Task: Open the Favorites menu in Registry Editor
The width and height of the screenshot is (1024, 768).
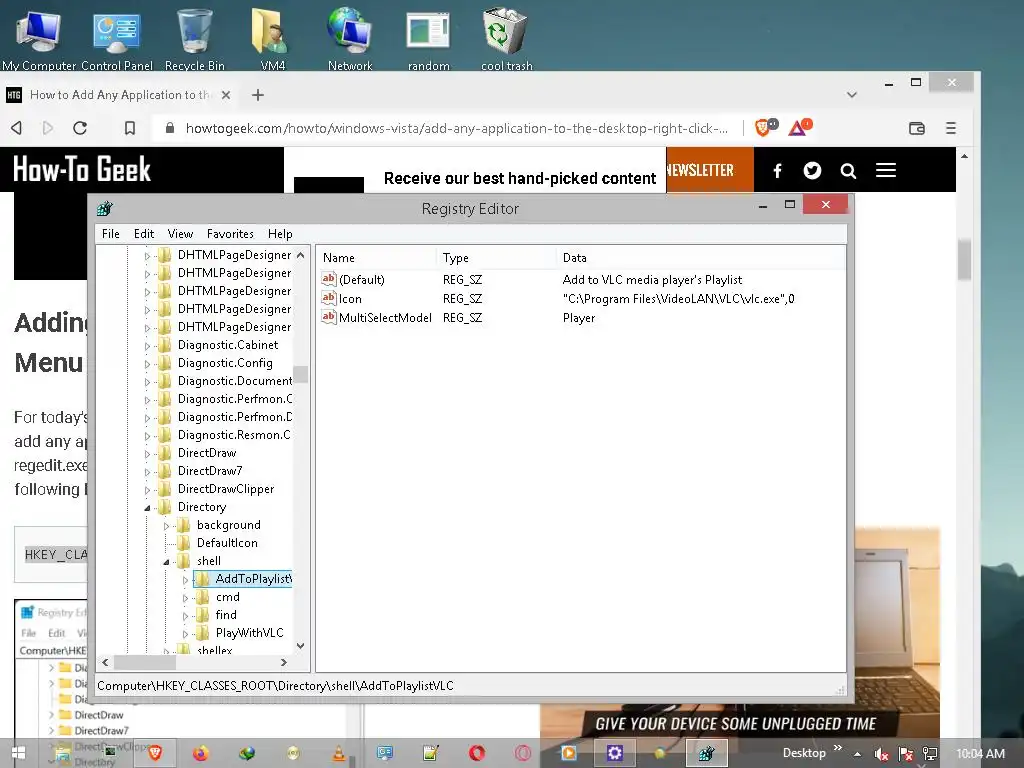Action: pos(230,234)
